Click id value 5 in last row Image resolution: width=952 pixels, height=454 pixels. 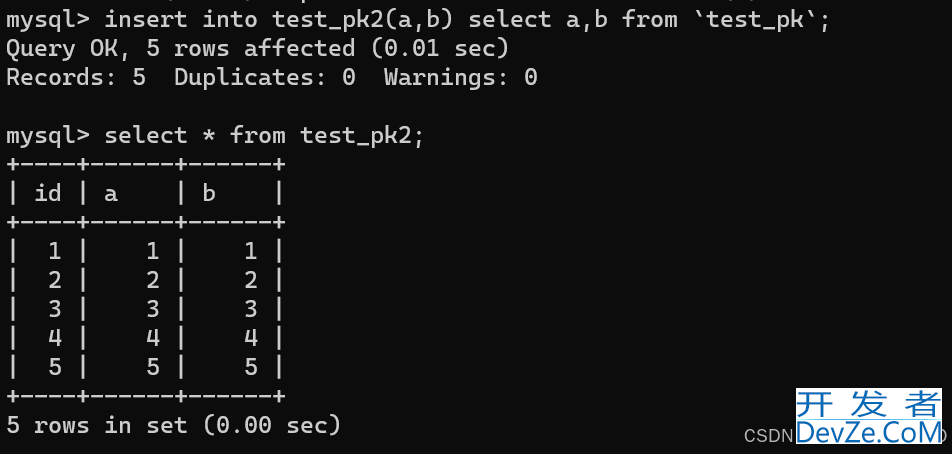[55, 367]
